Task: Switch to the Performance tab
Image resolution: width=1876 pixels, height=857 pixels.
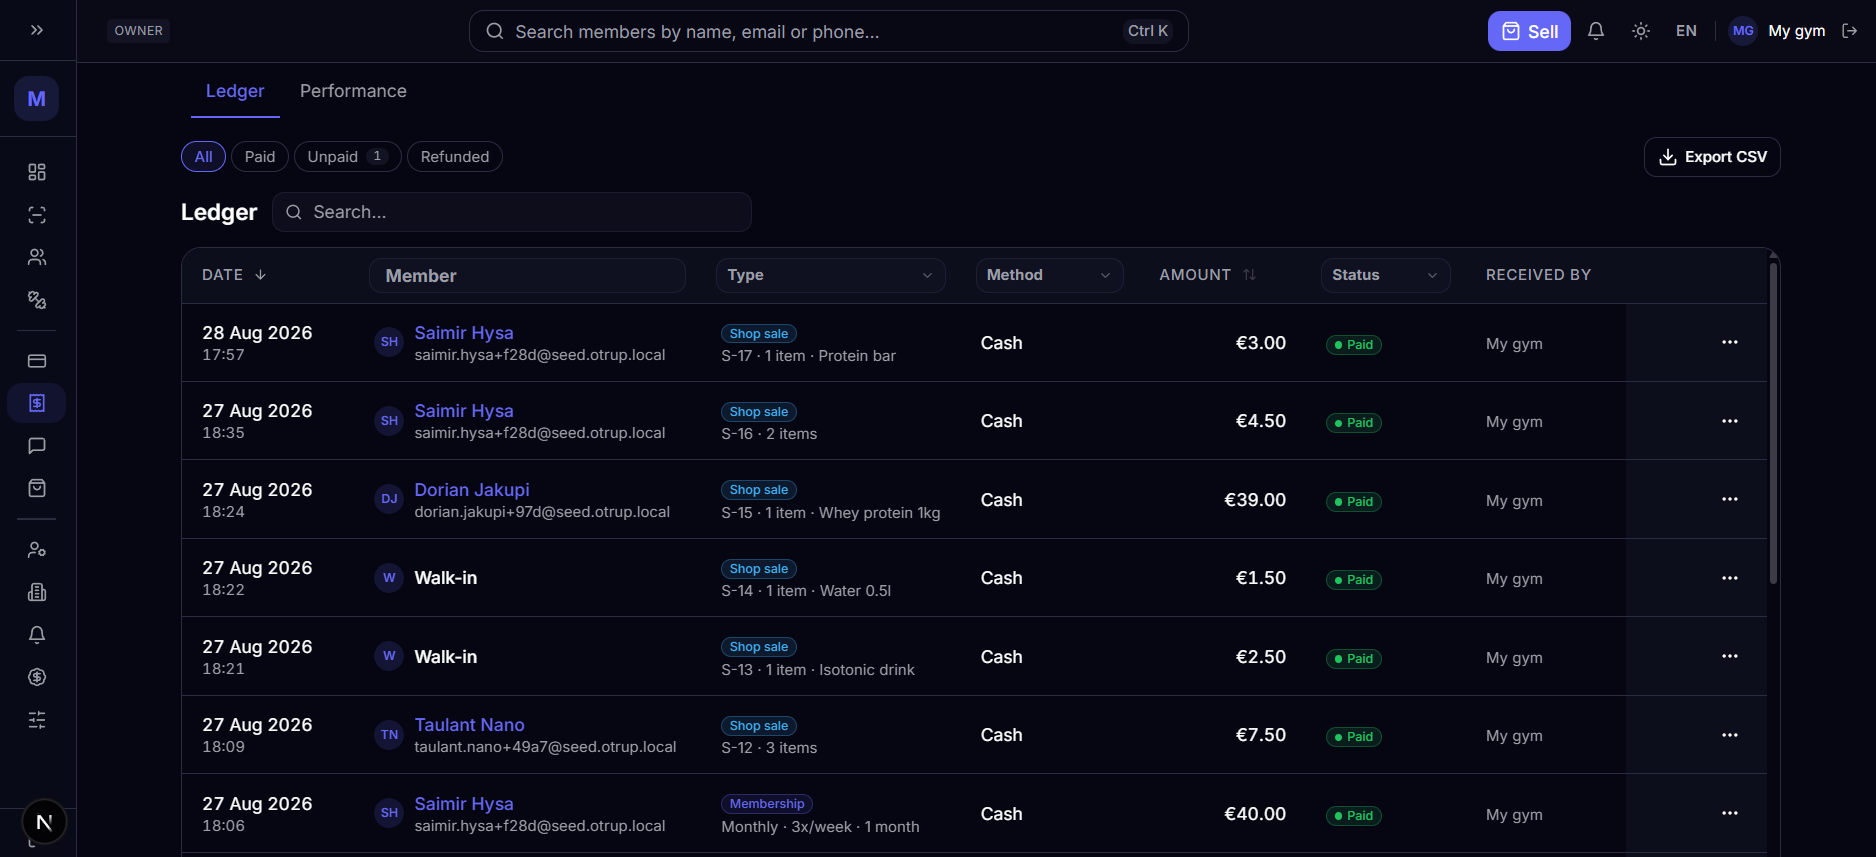Action: (353, 91)
